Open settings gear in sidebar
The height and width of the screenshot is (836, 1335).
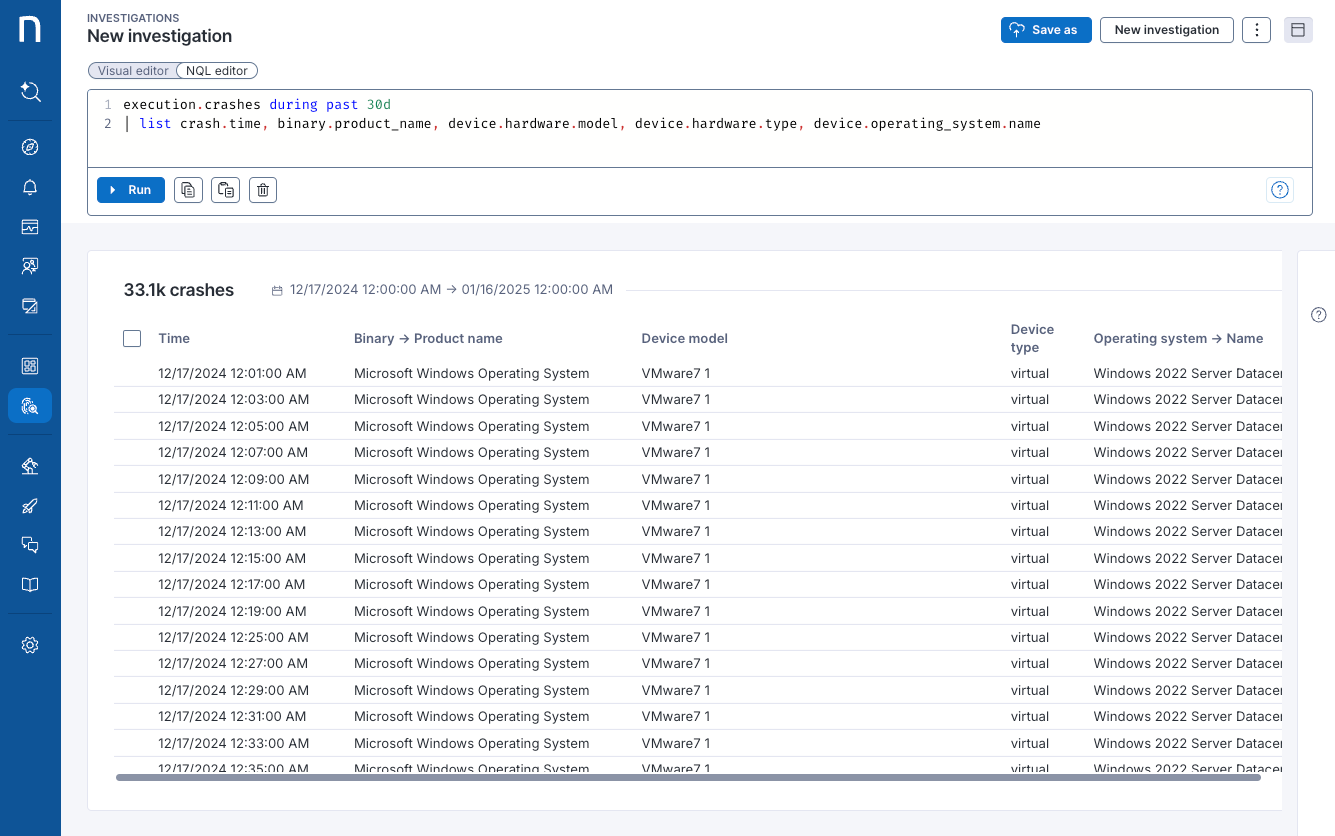pos(30,645)
